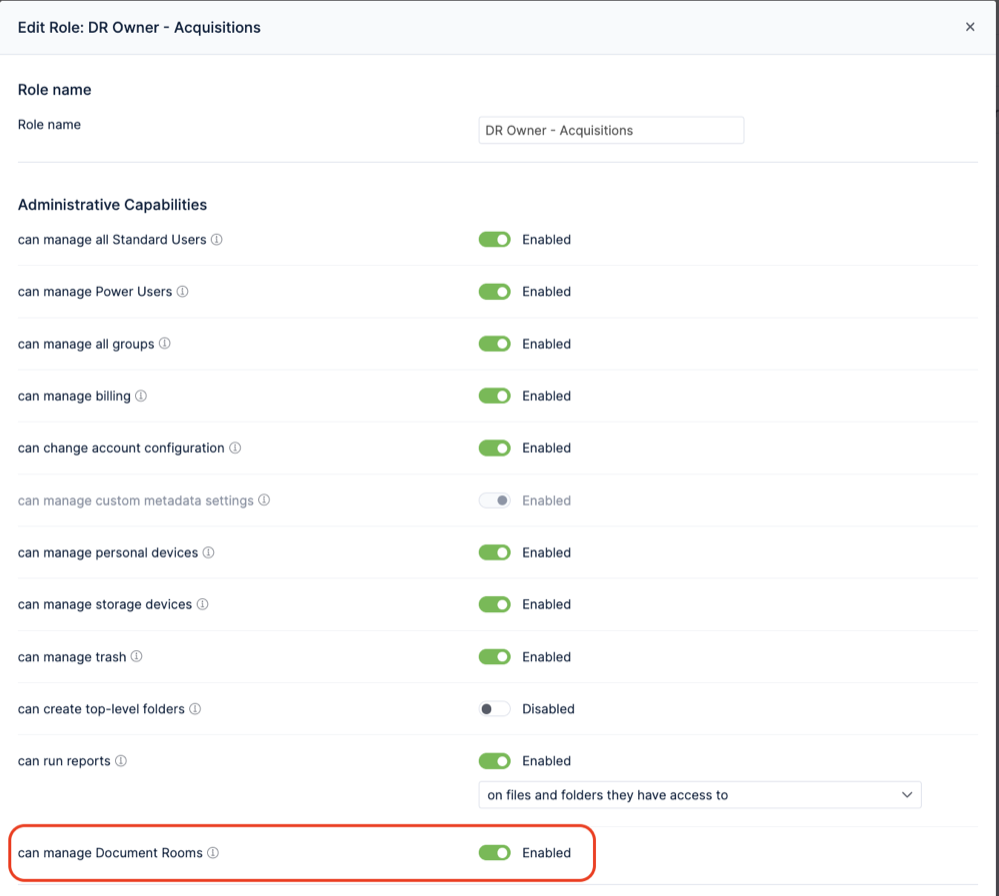Click info icon for manage personal devices
The width and height of the screenshot is (999, 896).
click(x=208, y=553)
